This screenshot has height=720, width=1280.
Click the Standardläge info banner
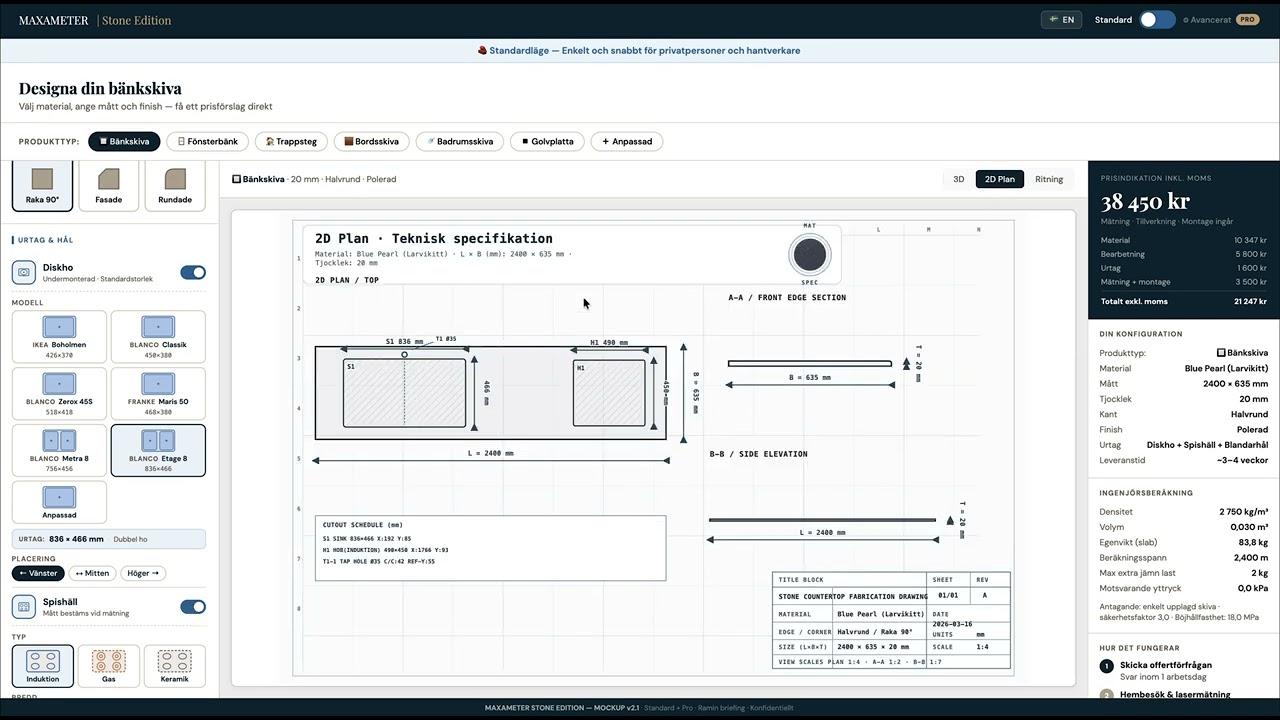[639, 50]
